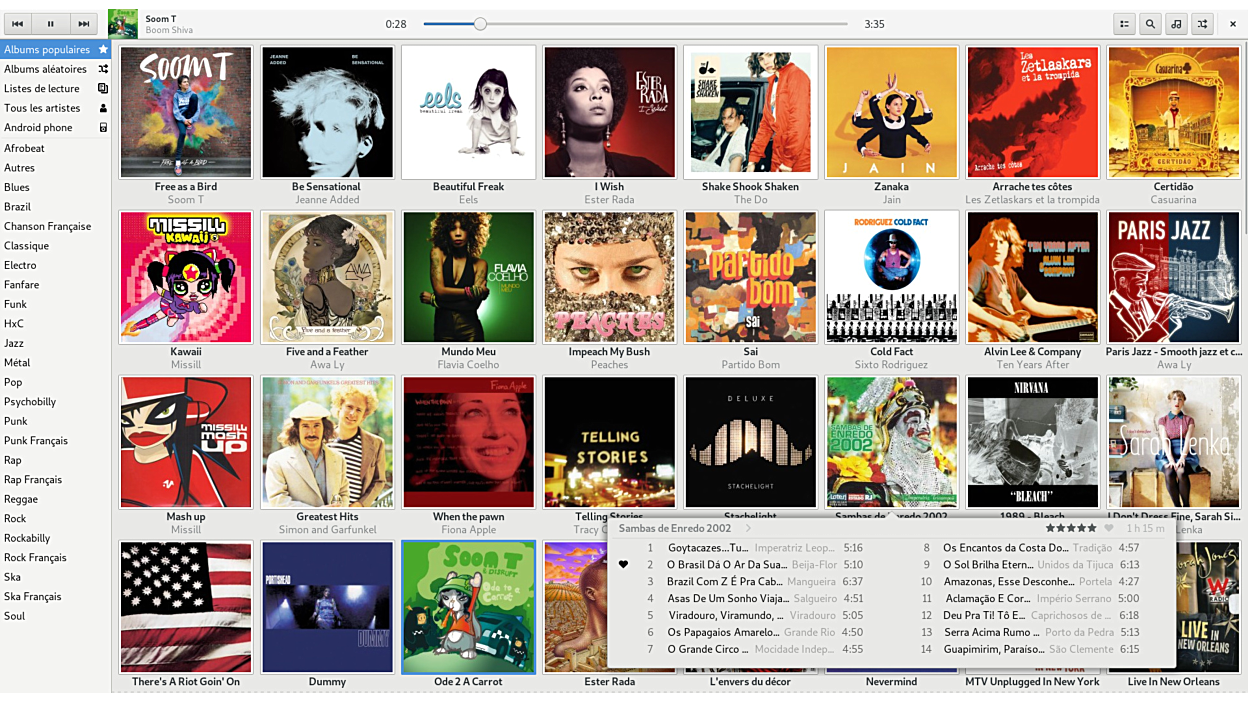Click the now-playing Soom T cover thumbnail
The height and width of the screenshot is (702, 1248).
click(123, 24)
